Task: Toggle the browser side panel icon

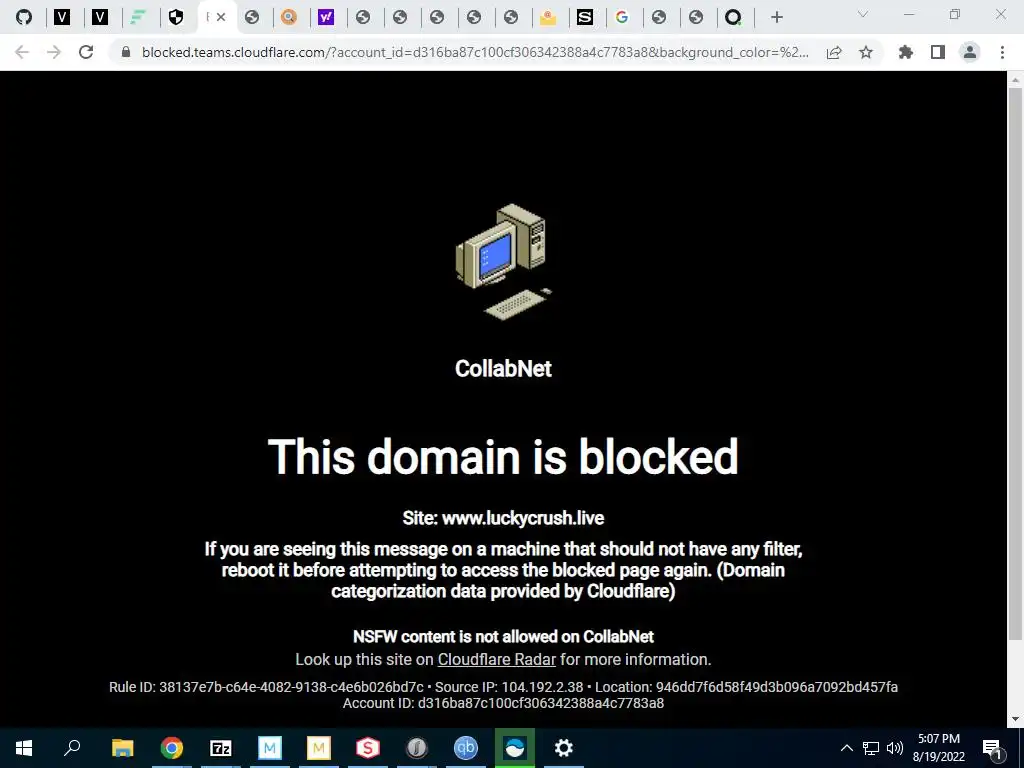Action: (938, 52)
